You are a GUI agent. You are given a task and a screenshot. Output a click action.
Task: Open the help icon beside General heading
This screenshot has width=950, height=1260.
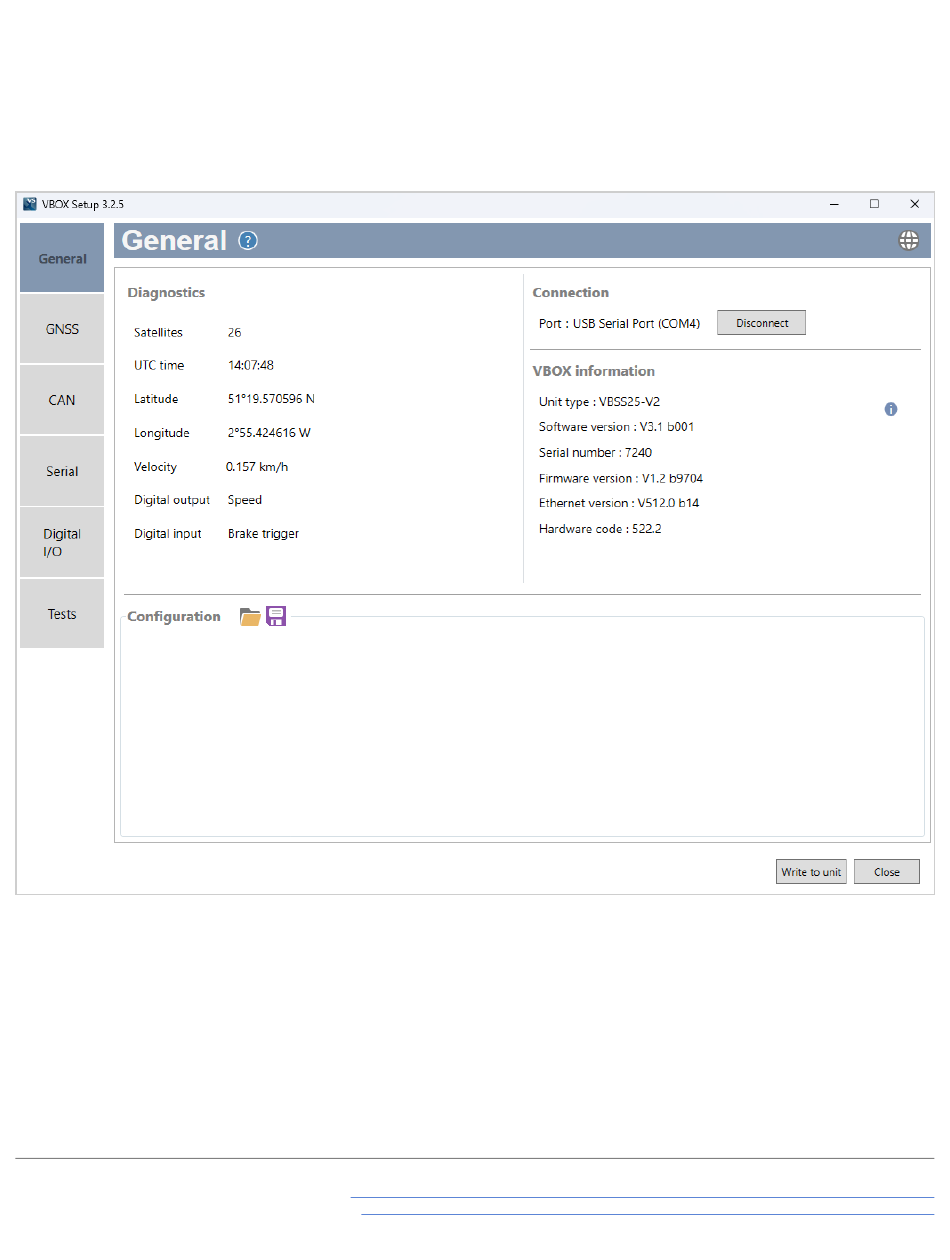248,241
